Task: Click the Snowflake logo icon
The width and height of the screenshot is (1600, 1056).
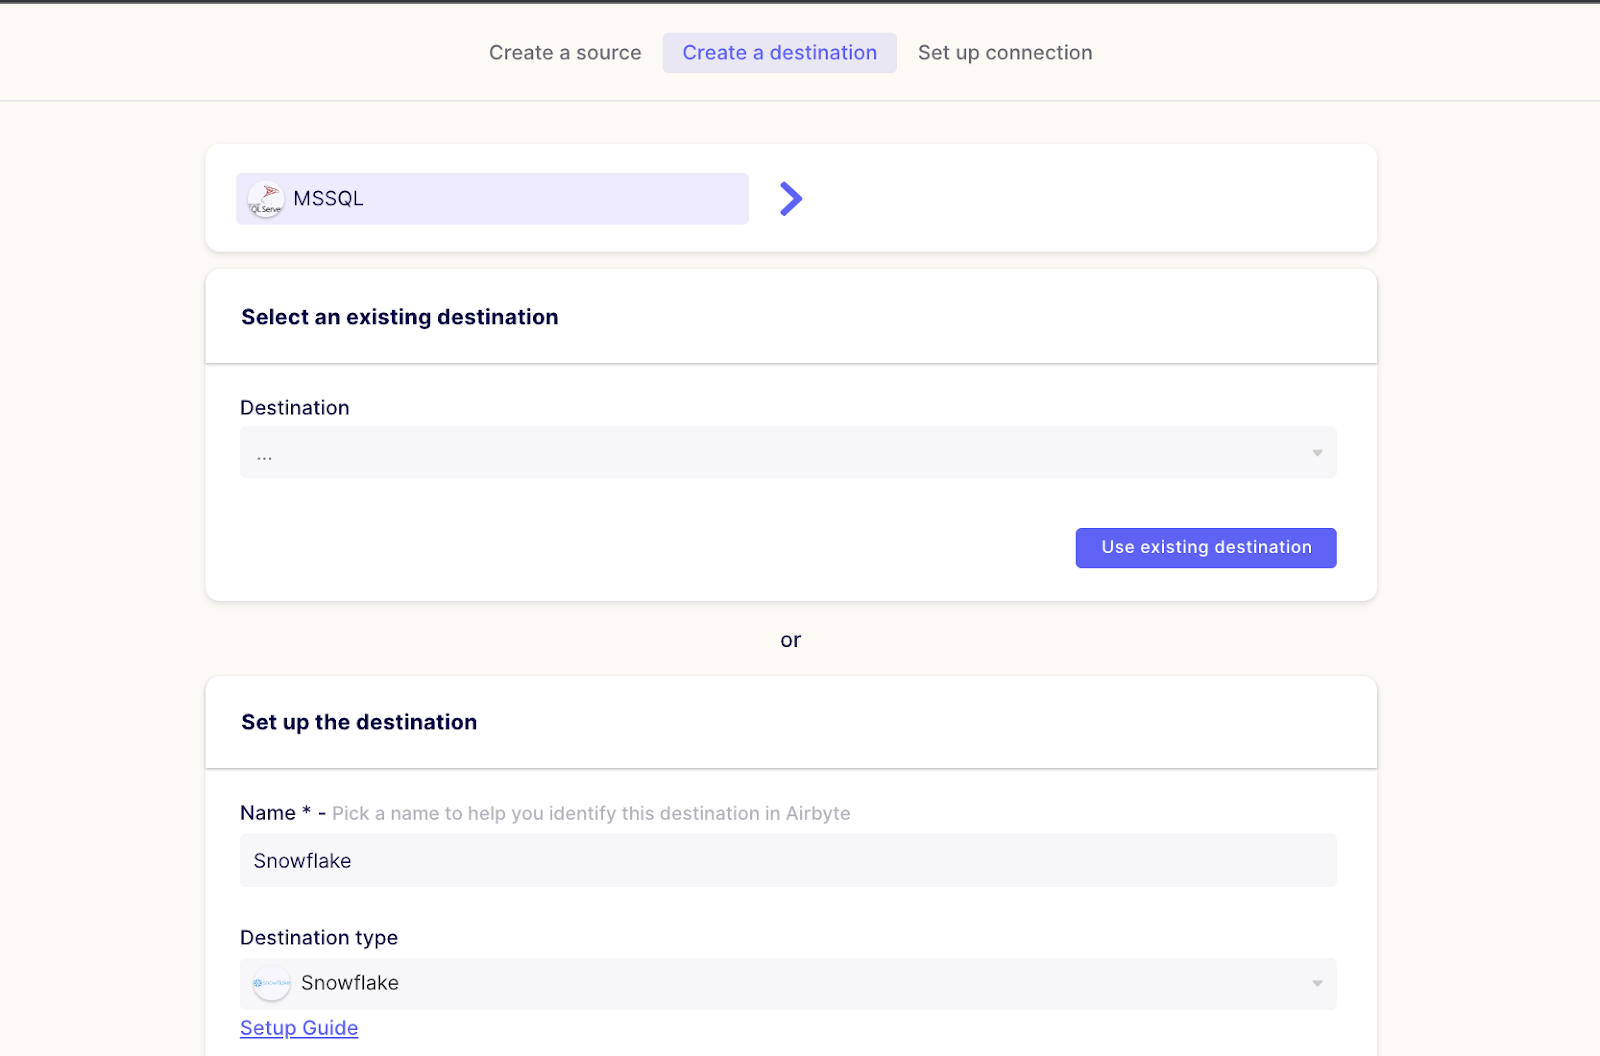Action: click(271, 984)
